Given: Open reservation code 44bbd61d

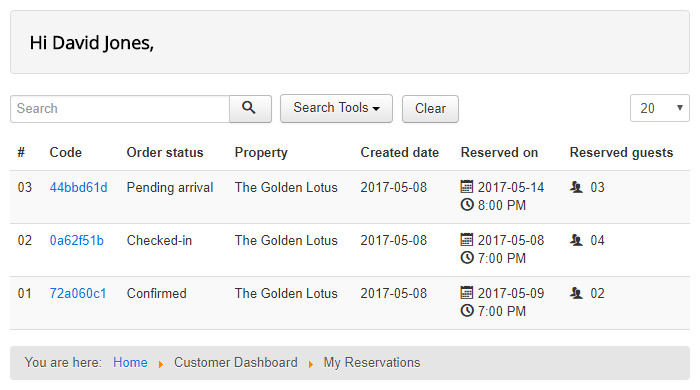Looking at the screenshot, I should click(79, 187).
